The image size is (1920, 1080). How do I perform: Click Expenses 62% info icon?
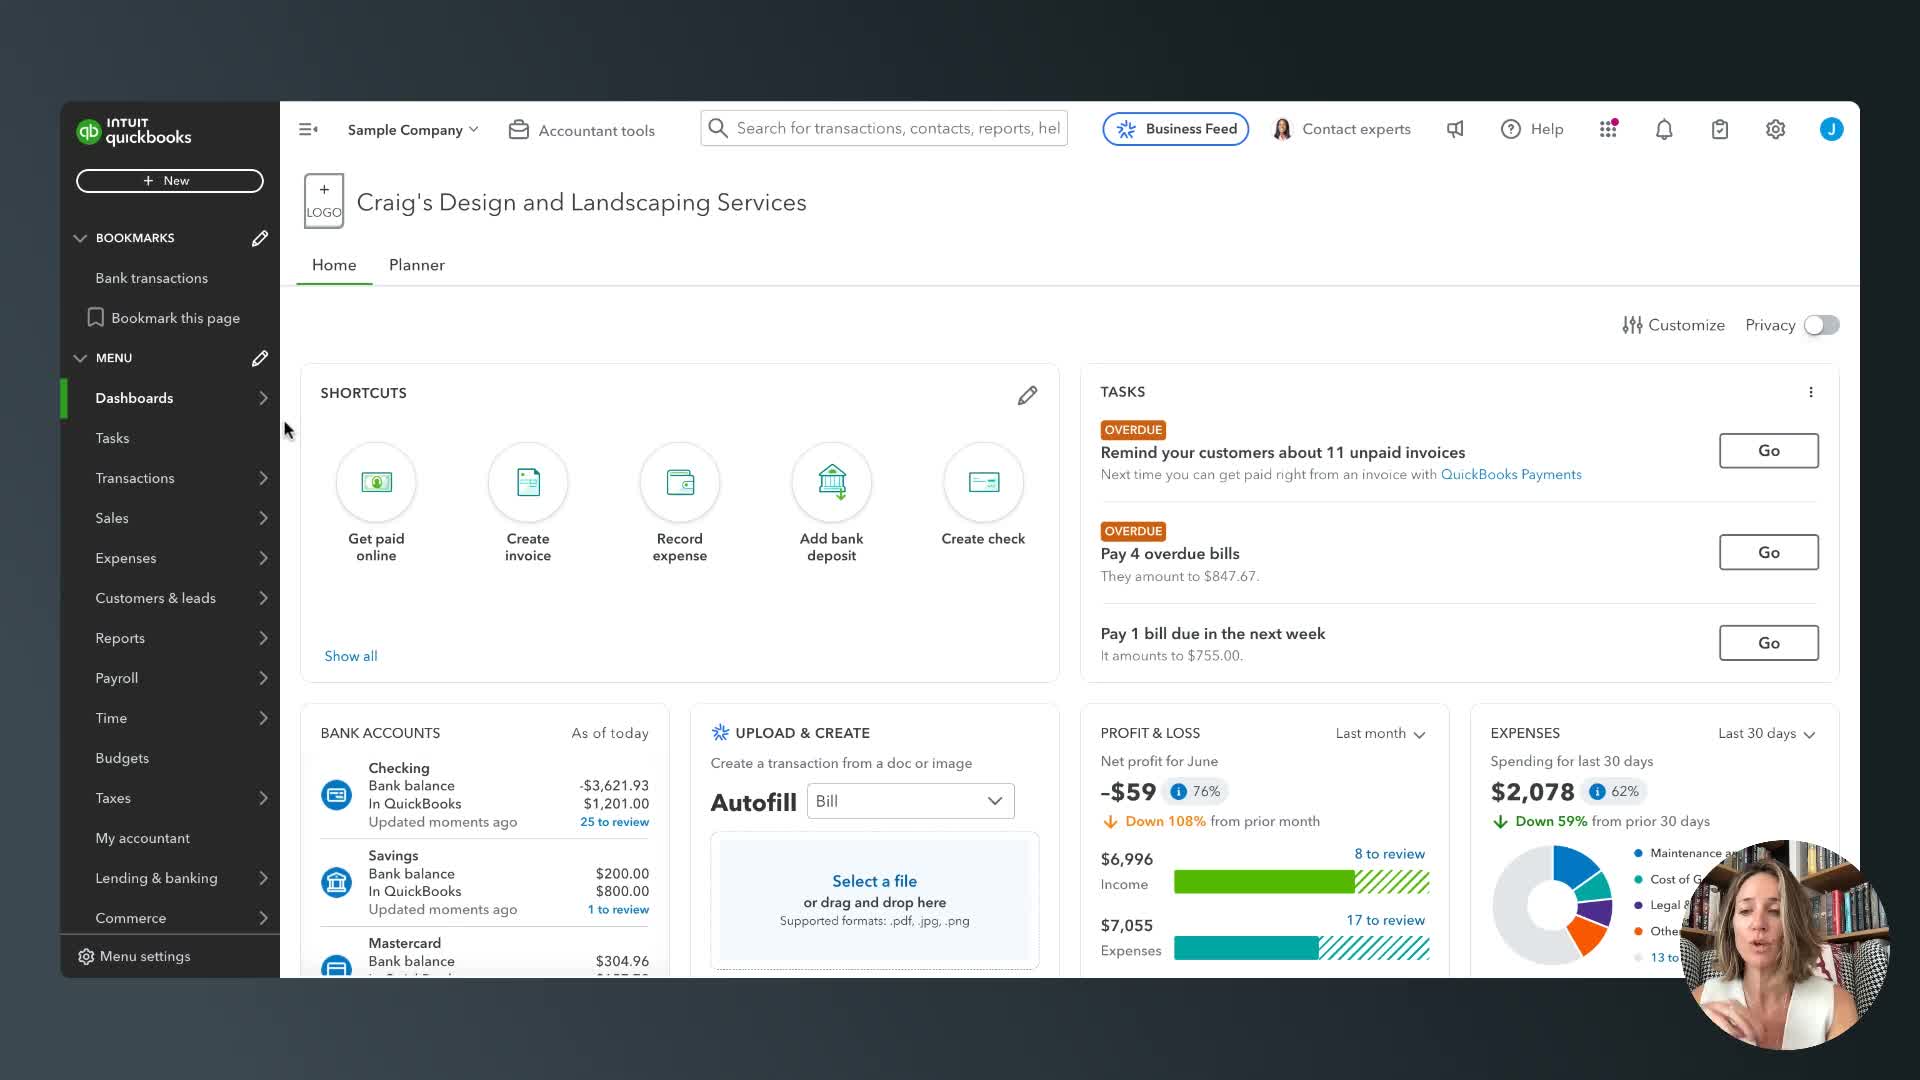pyautogui.click(x=1597, y=792)
